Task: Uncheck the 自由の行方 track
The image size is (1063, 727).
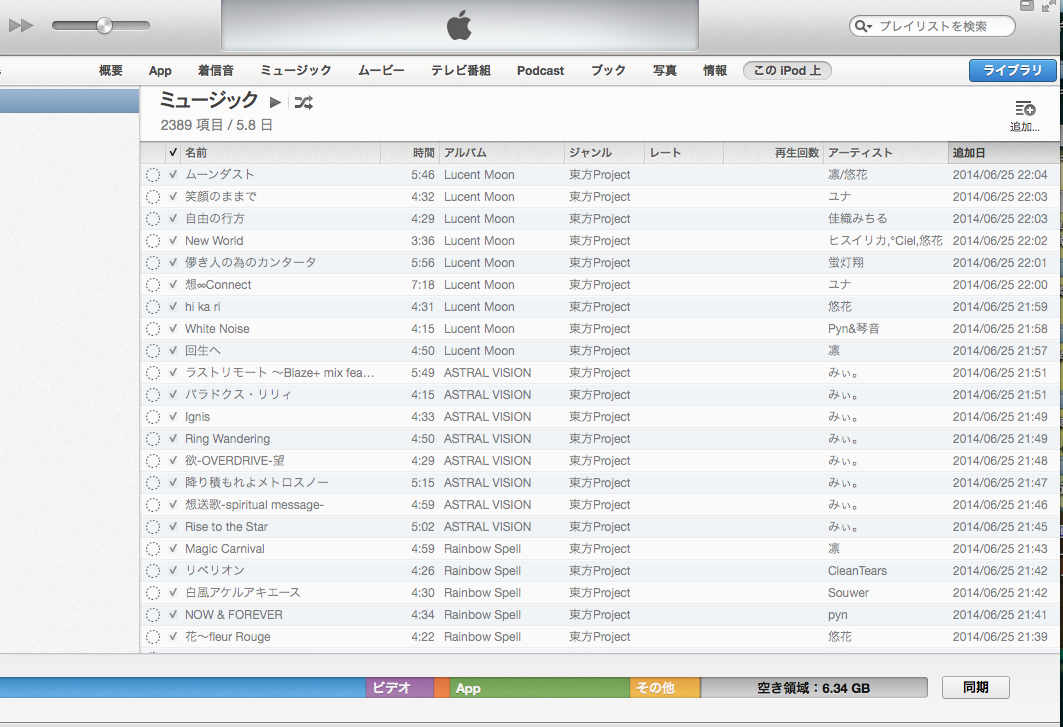Action: click(x=173, y=218)
